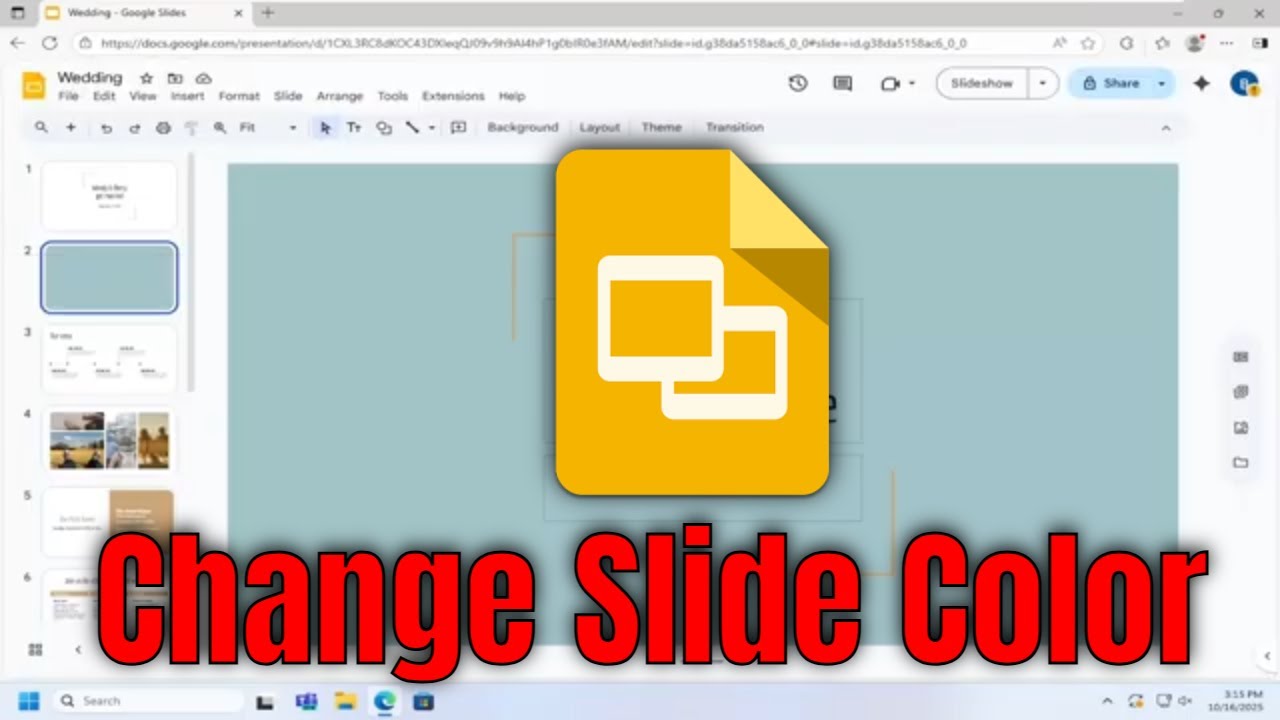Open the Help menu
The height and width of the screenshot is (720, 1280).
[512, 96]
